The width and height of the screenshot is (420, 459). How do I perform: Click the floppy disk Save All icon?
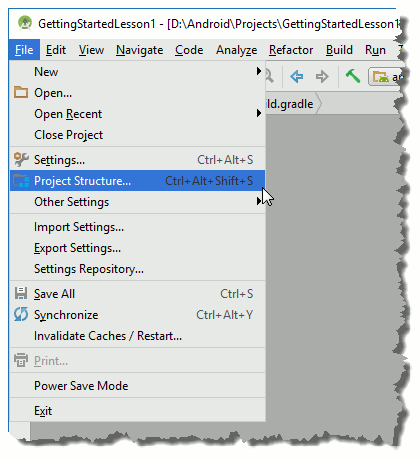(21, 293)
